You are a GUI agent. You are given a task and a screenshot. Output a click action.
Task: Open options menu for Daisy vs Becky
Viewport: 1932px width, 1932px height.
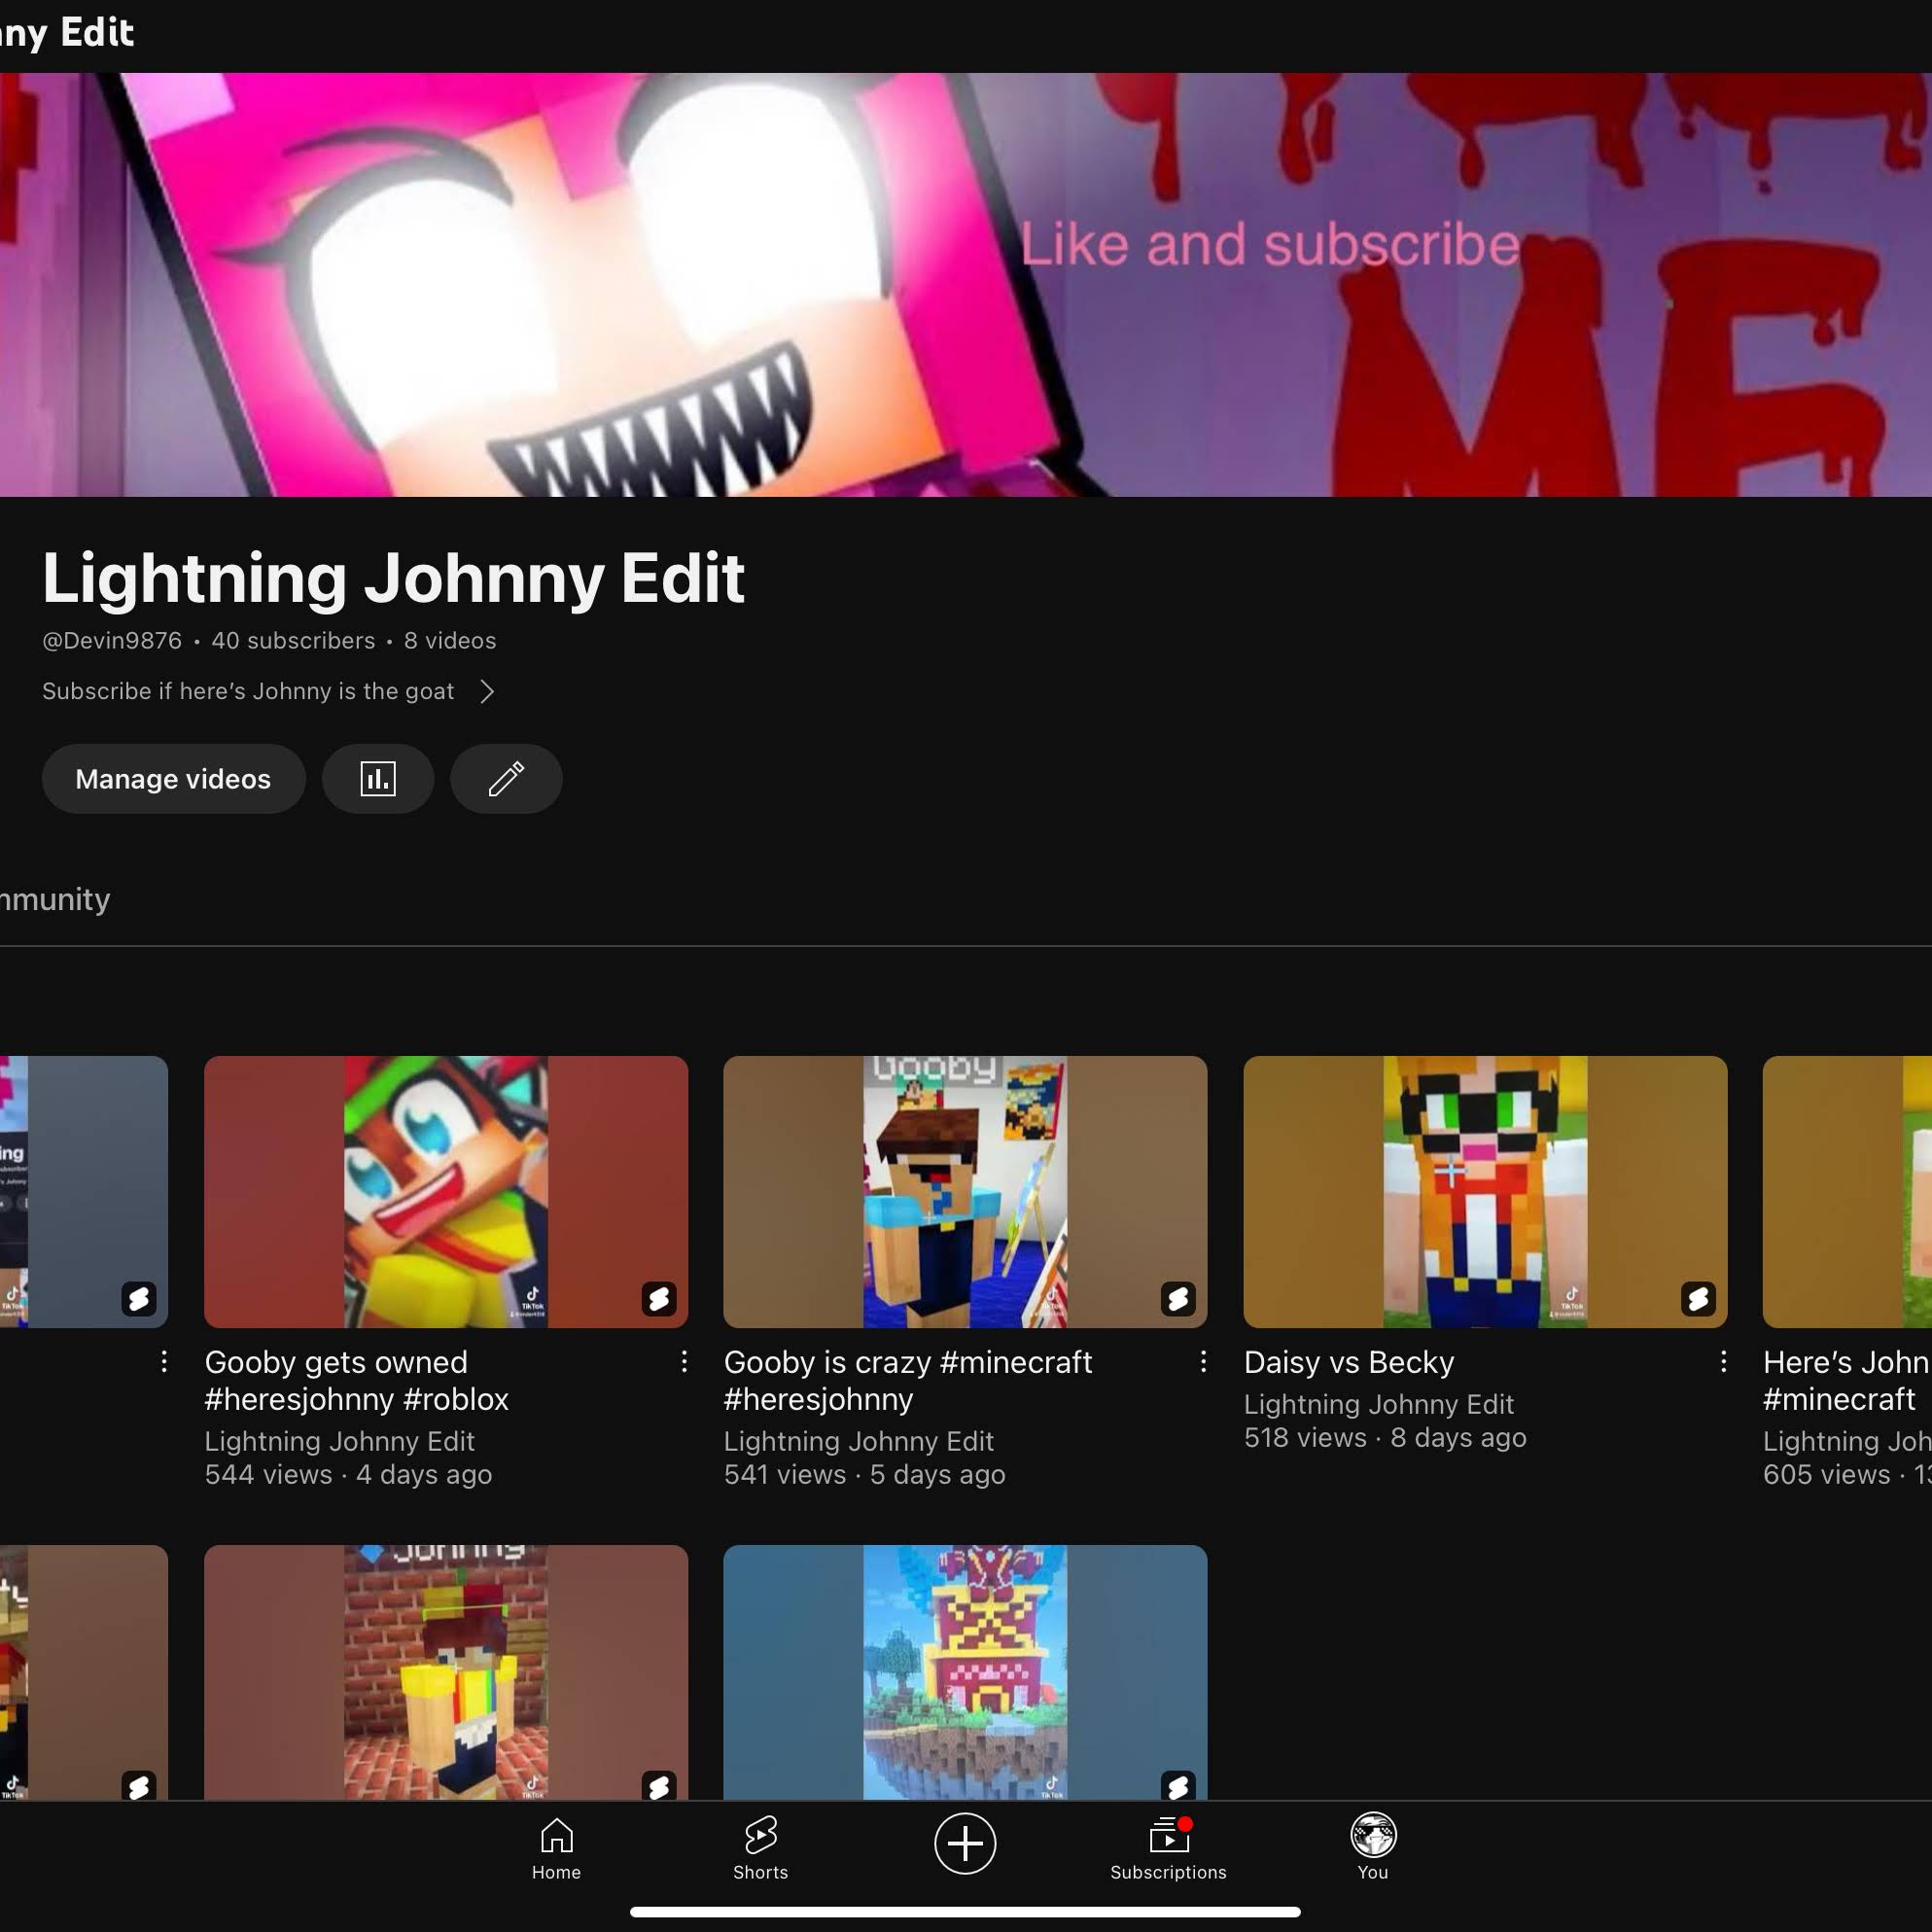point(1723,1361)
